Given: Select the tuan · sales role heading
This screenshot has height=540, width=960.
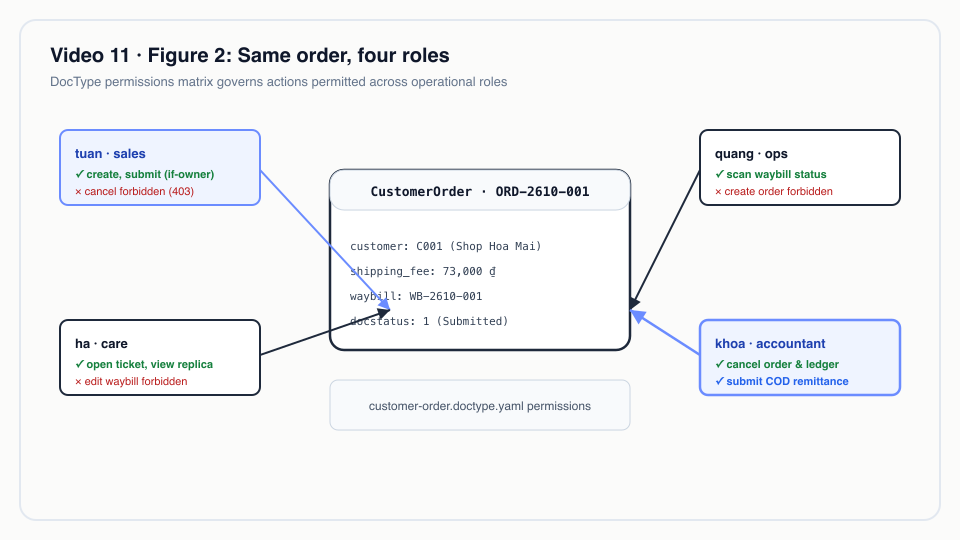Looking at the screenshot, I should point(110,154).
